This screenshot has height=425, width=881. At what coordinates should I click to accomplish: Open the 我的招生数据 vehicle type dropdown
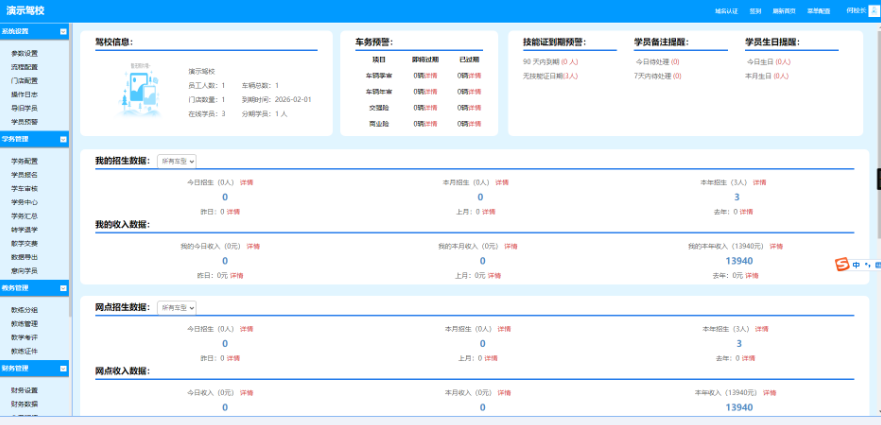(x=177, y=161)
